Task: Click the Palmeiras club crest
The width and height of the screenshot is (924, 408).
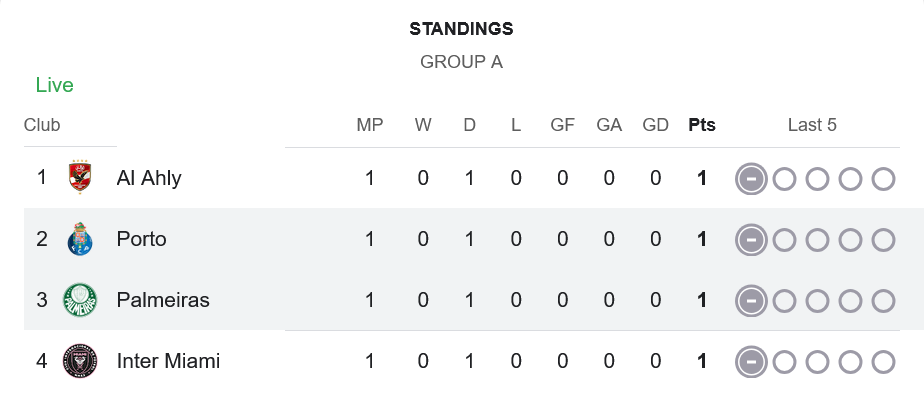Action: coord(79,300)
